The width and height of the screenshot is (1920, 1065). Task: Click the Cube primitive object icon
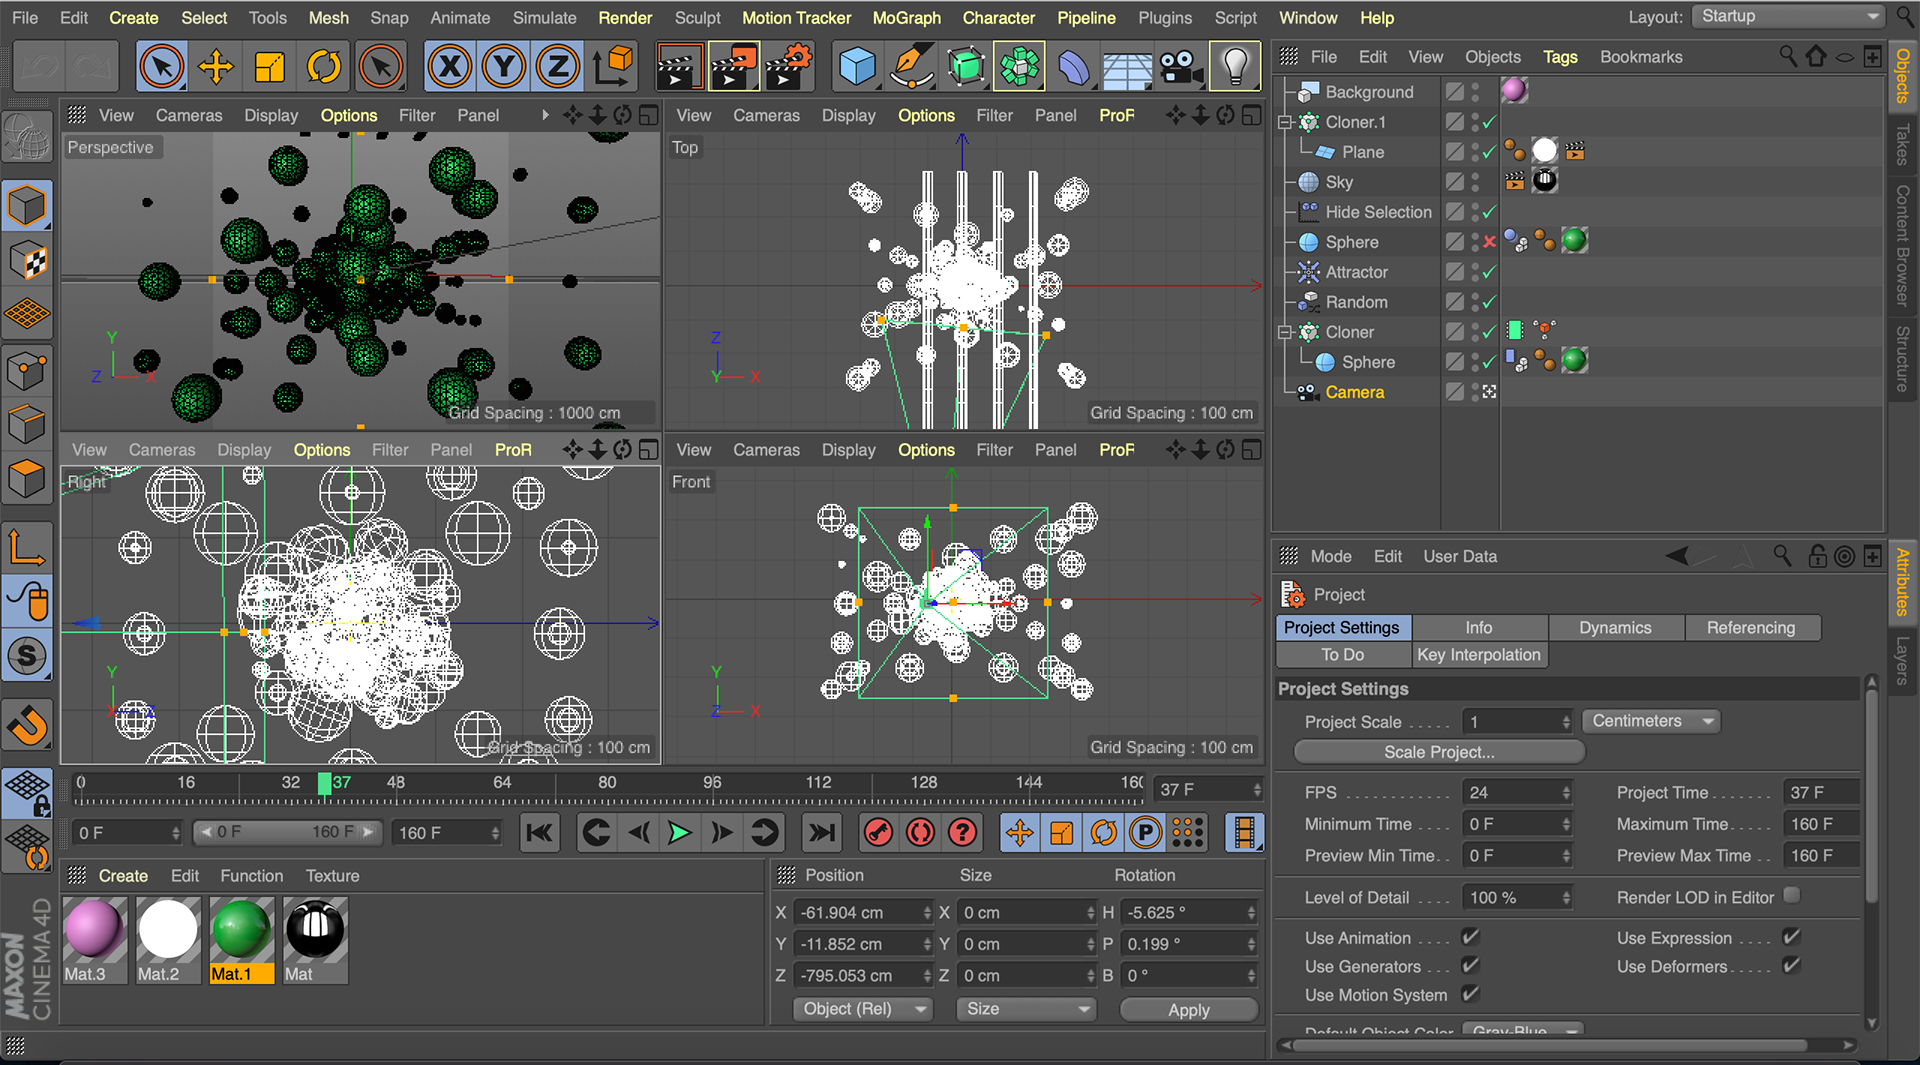(x=857, y=67)
